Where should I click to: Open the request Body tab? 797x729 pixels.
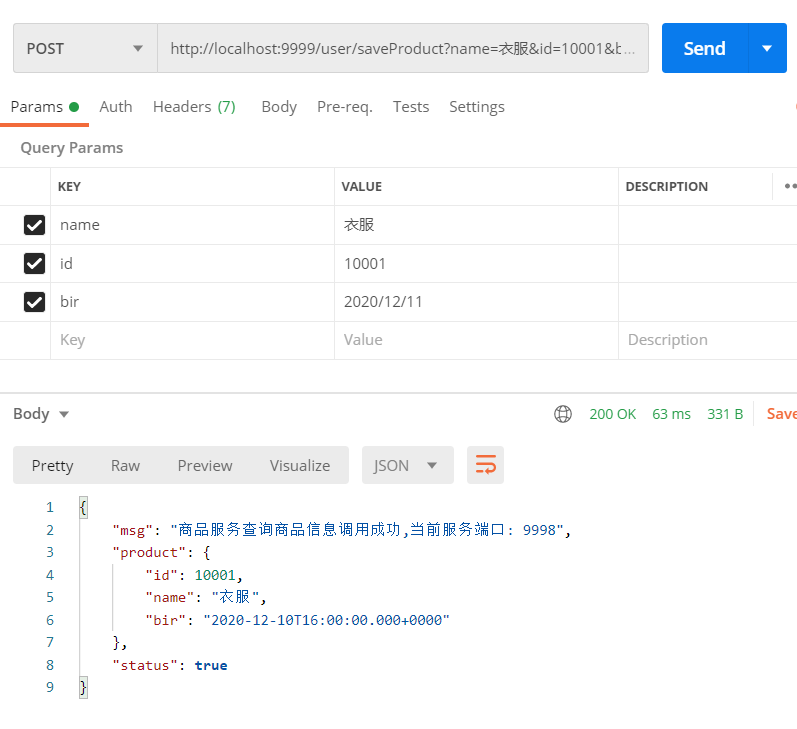click(279, 107)
